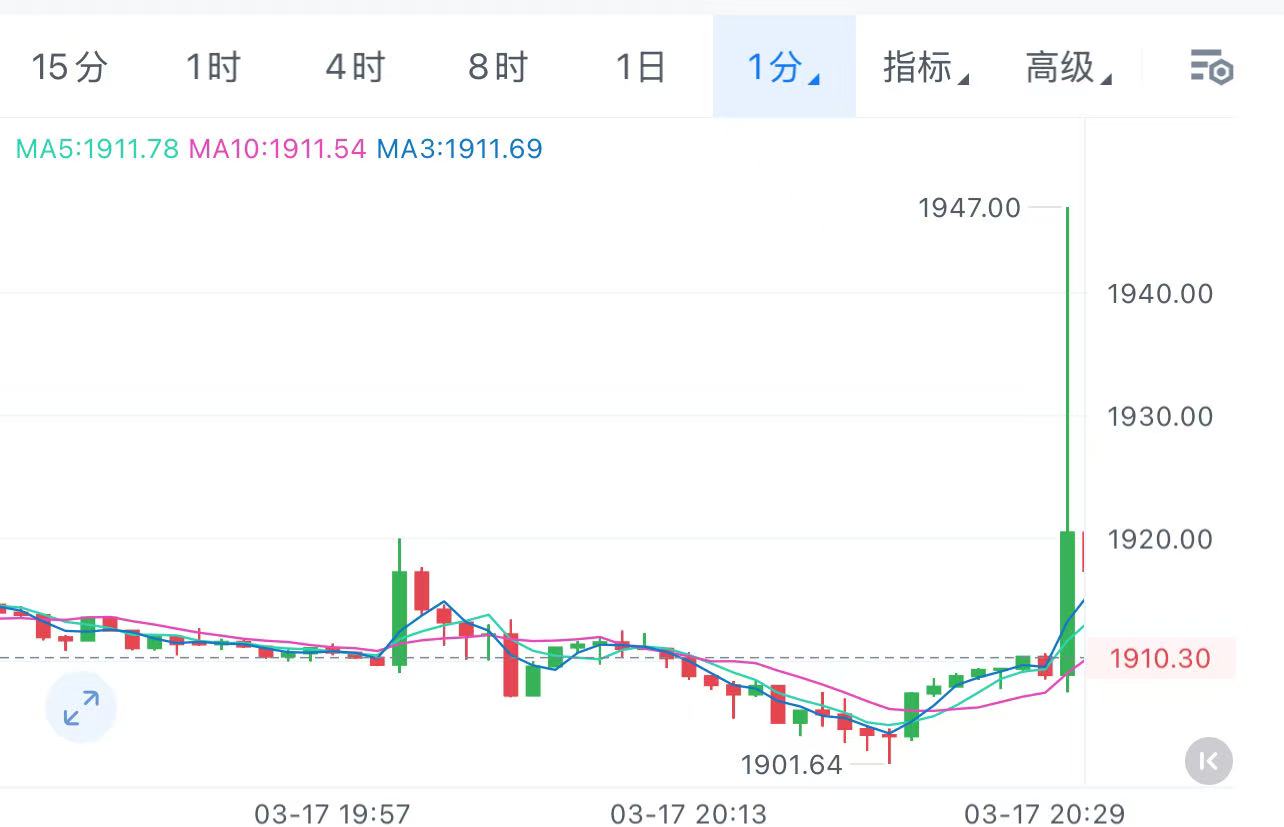Image resolution: width=1284 pixels, height=827 pixels.
Task: Click the 1920.00 price axis label
Action: 1160,540
